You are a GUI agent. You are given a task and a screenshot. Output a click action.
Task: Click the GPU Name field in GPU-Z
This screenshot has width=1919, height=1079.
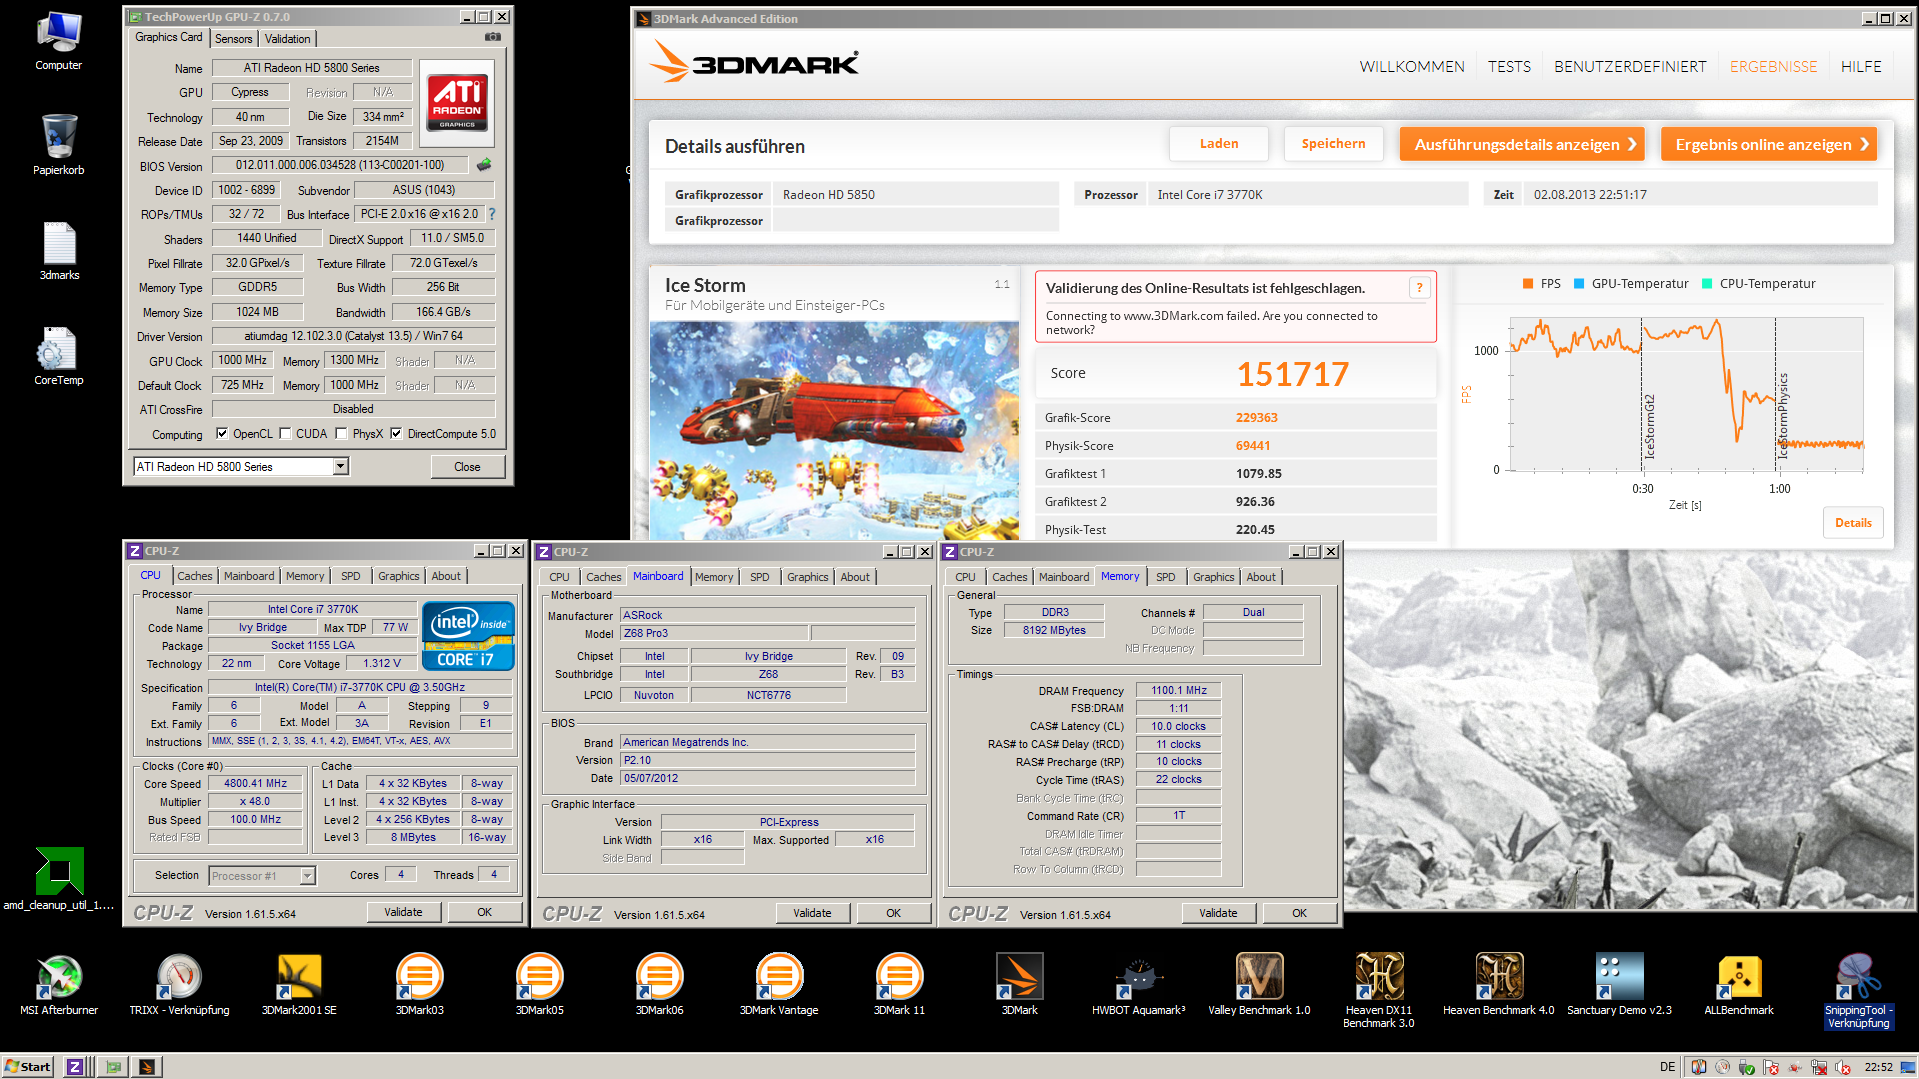(312, 68)
